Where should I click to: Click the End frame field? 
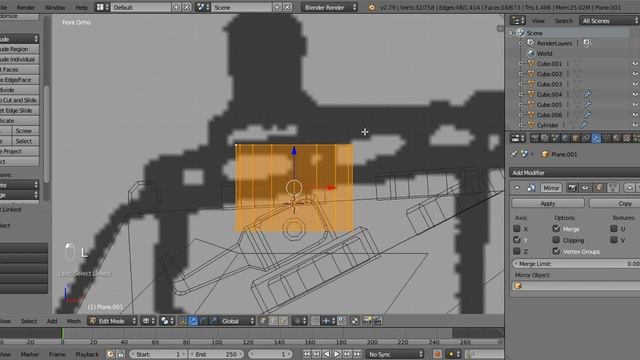pos(216,354)
